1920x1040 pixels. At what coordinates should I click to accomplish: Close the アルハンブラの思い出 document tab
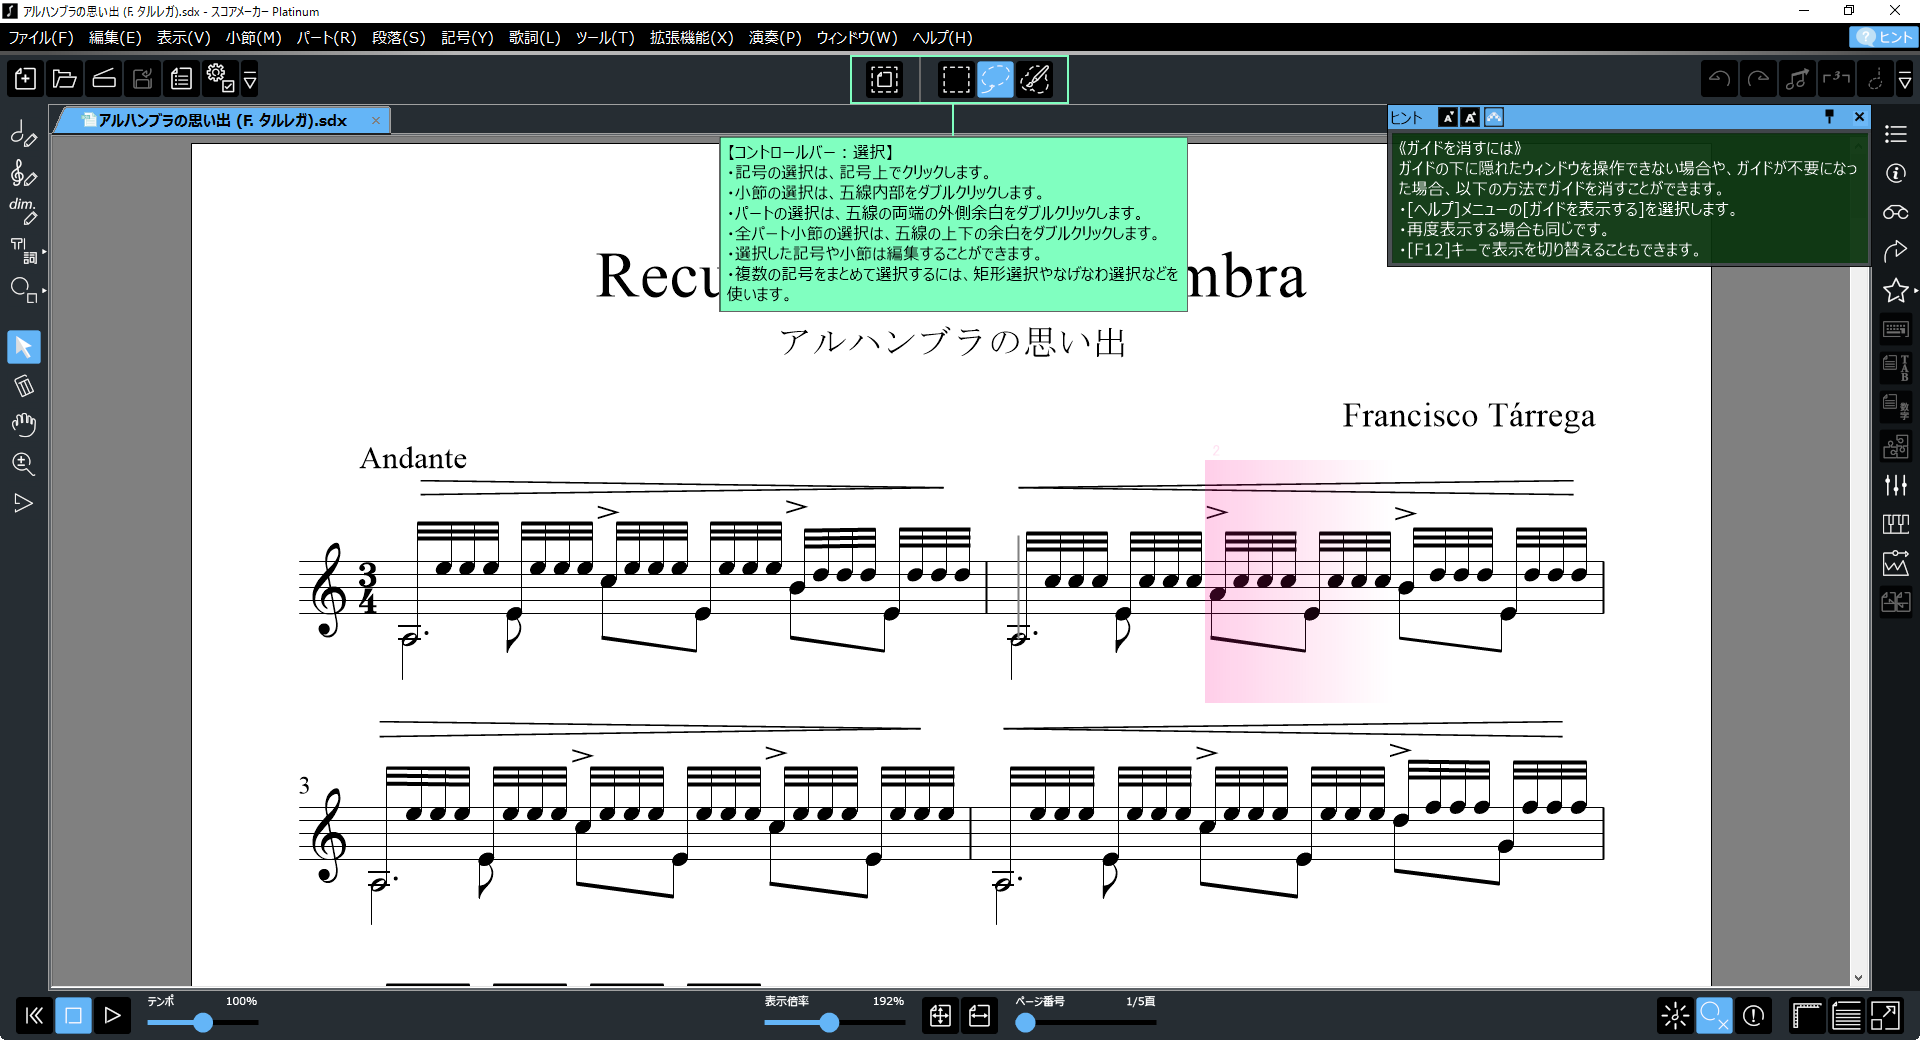pyautogui.click(x=376, y=120)
